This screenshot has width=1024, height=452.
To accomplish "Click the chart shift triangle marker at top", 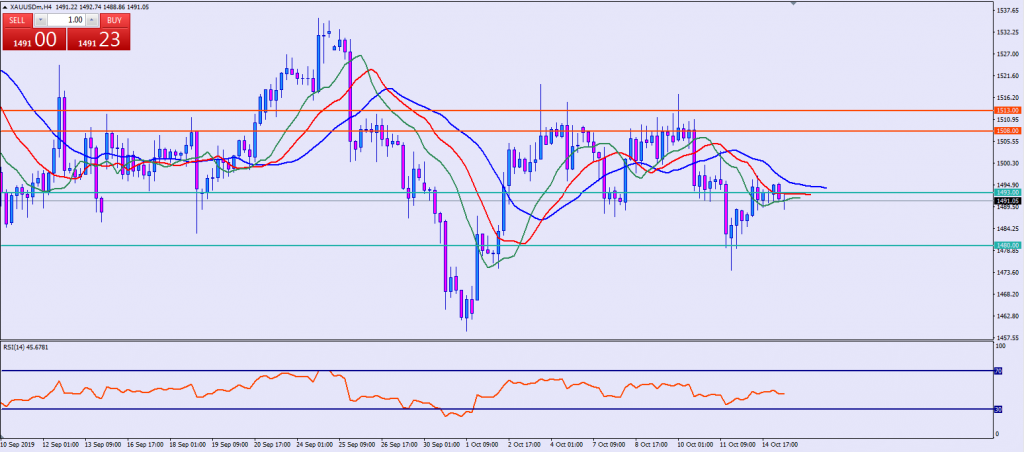I will tap(795, 4).
